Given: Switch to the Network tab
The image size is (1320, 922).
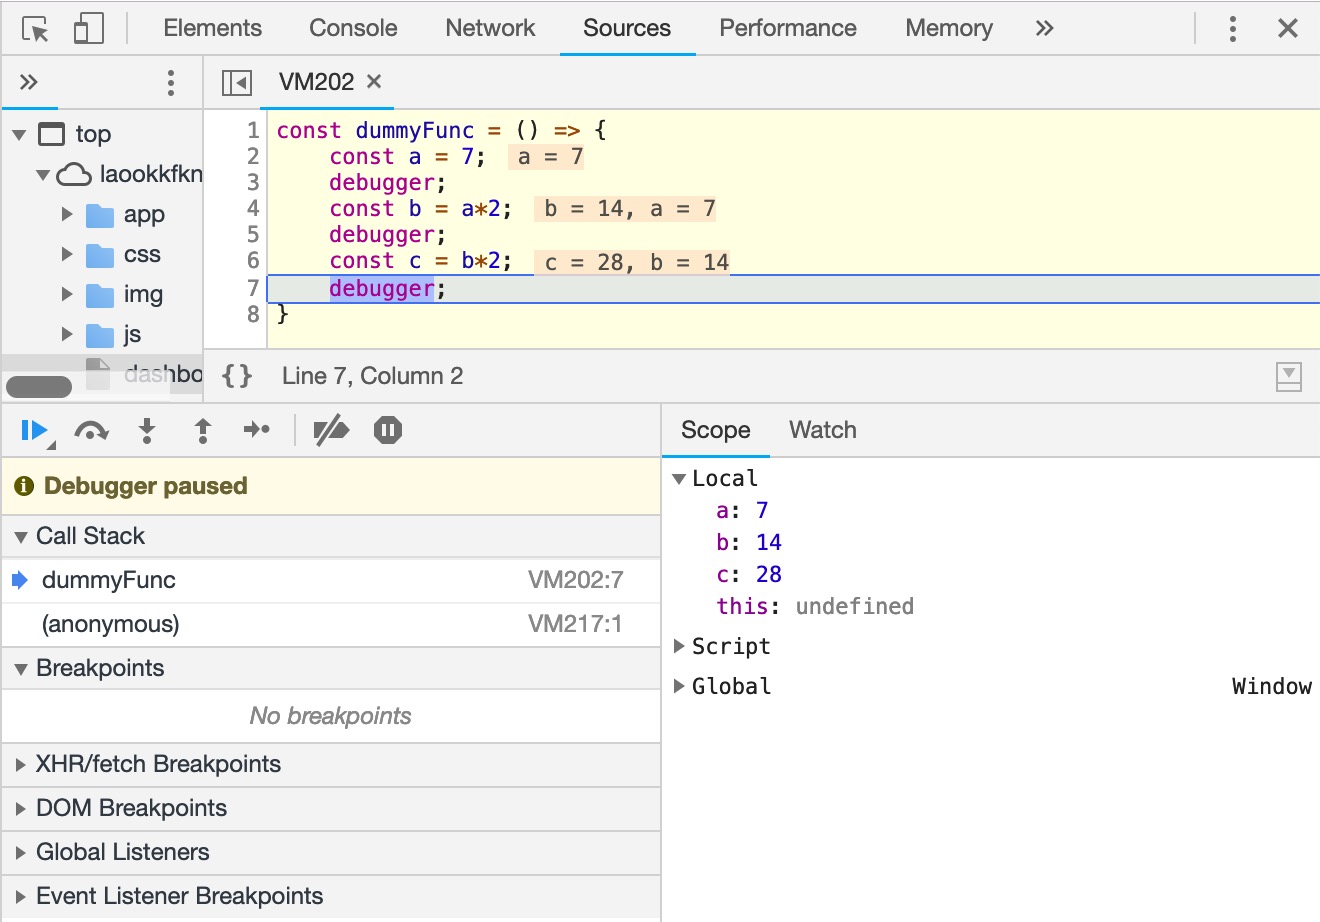Looking at the screenshot, I should [x=490, y=28].
